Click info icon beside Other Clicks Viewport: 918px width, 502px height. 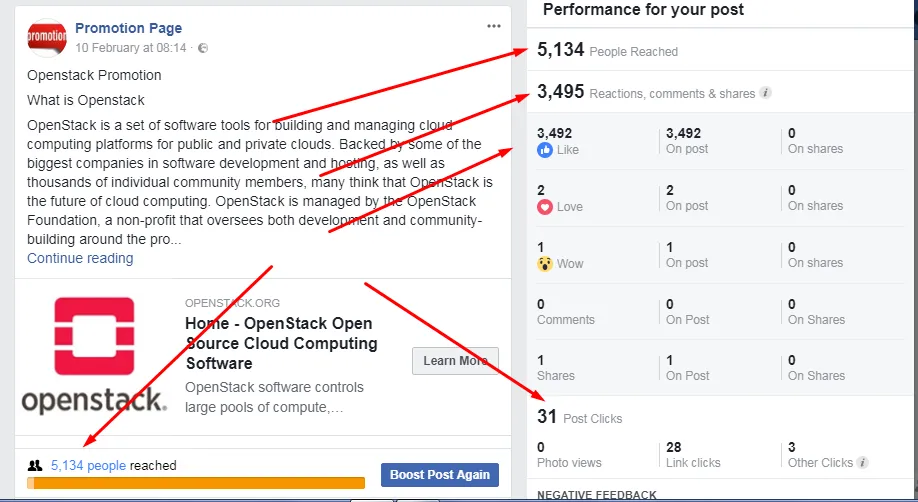[x=862, y=462]
